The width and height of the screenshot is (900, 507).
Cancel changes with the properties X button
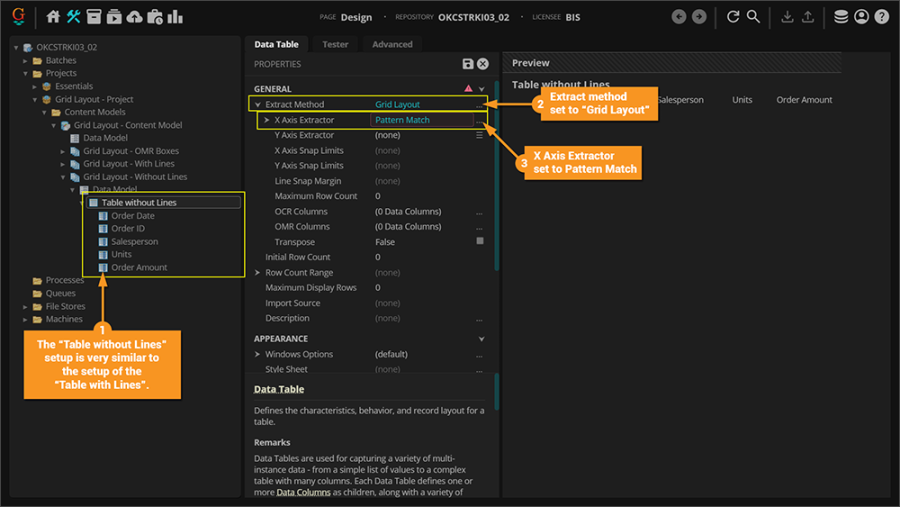point(483,64)
